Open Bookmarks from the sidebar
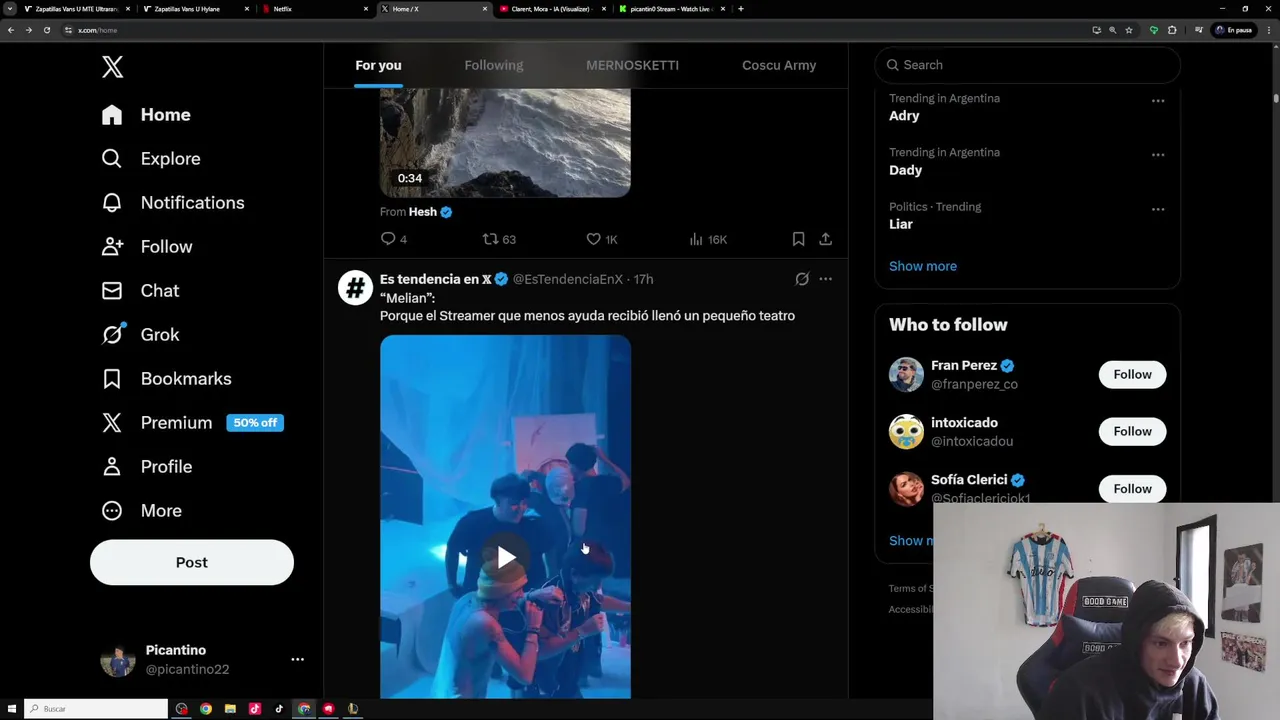The image size is (1280, 720). click(166, 379)
